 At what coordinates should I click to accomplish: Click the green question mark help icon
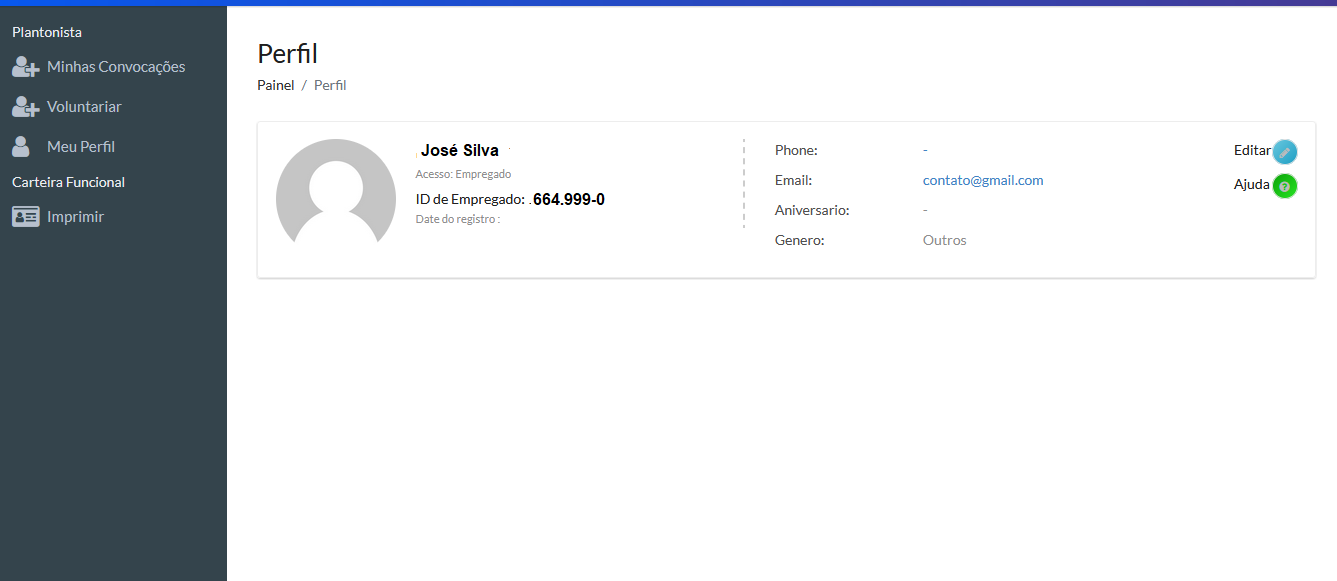click(1285, 186)
